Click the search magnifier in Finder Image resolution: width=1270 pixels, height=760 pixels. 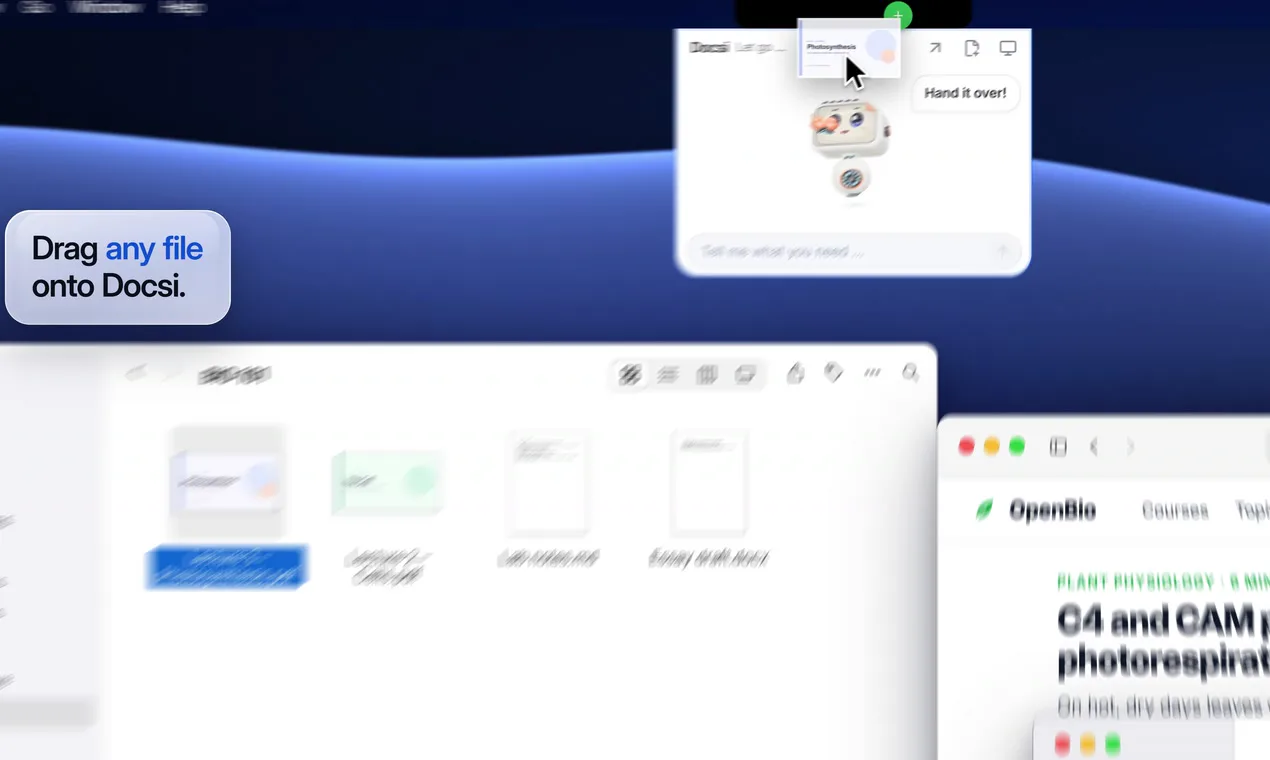(x=910, y=373)
